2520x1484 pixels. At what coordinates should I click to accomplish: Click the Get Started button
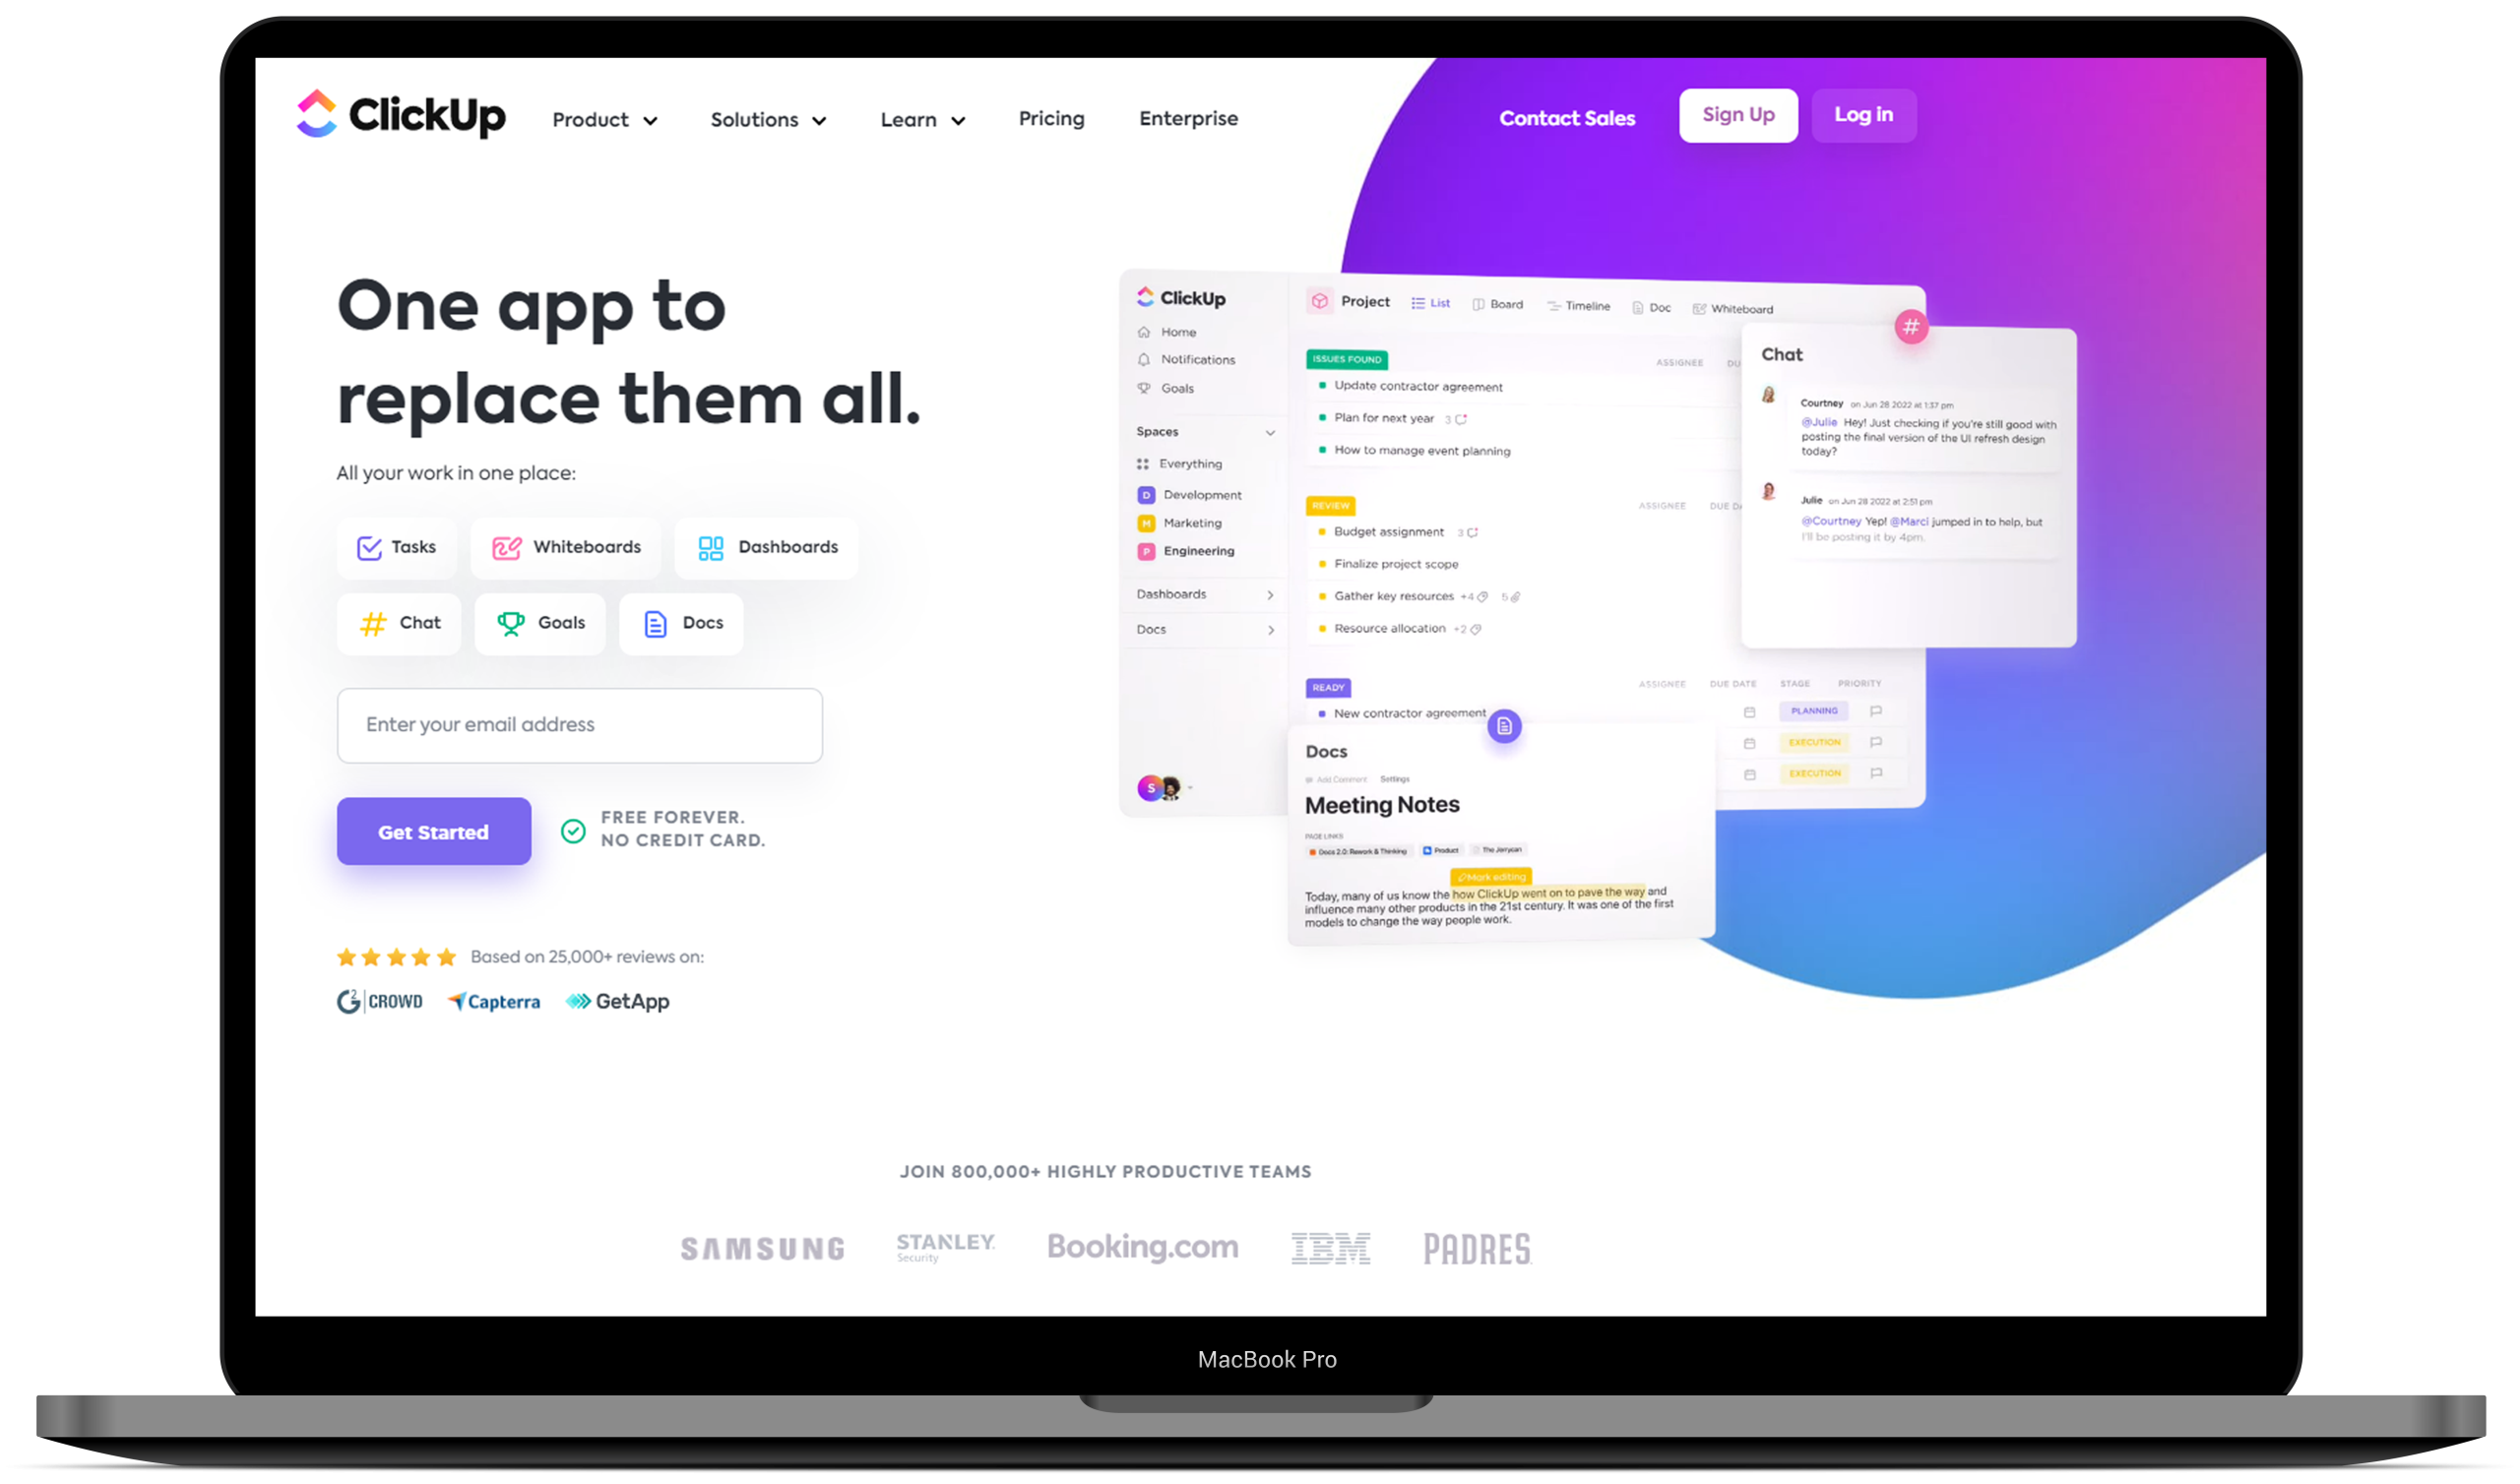point(433,829)
